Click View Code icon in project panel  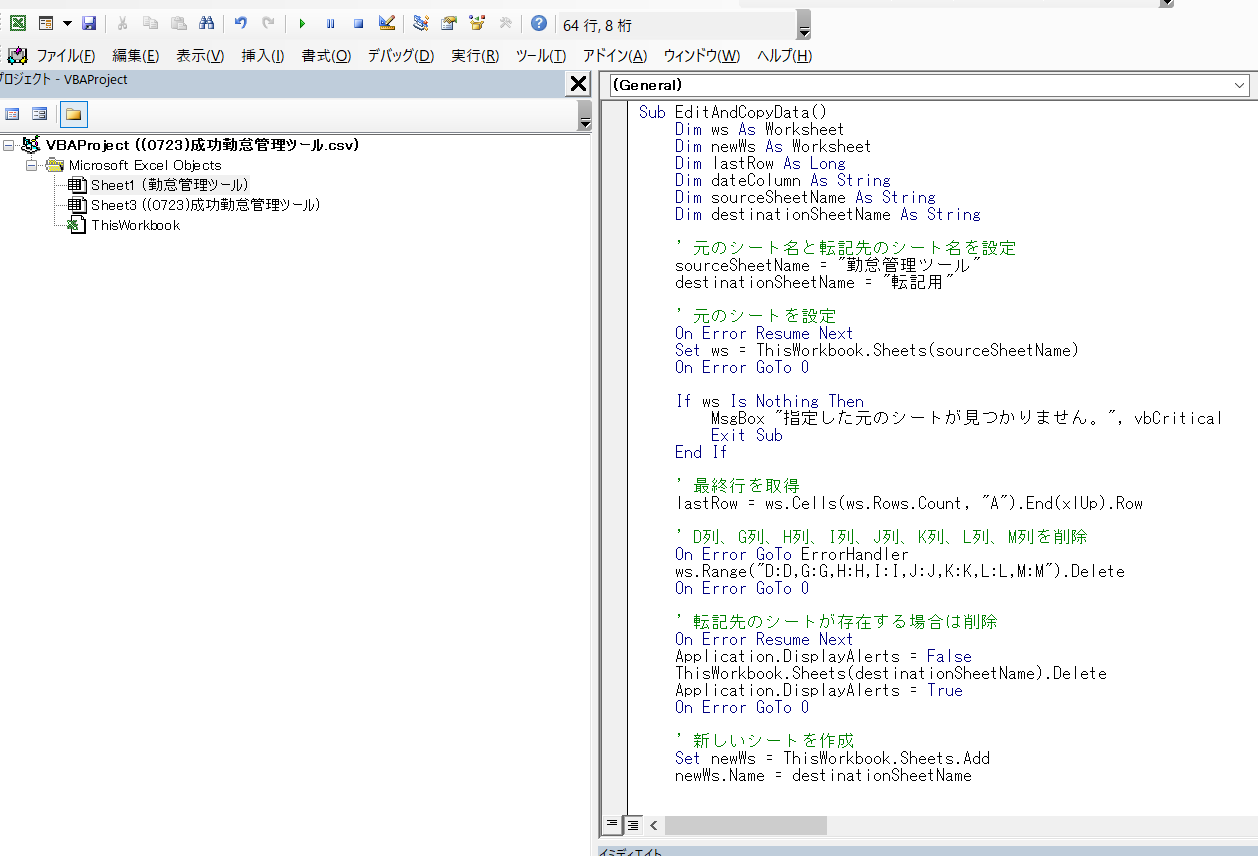[13, 114]
